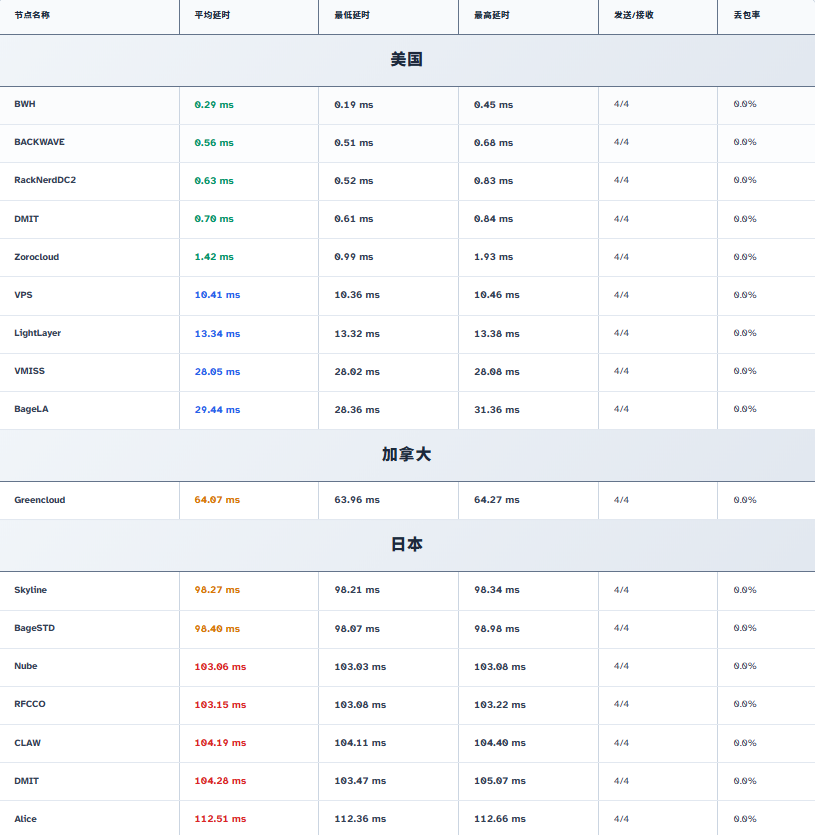Click the LightLayer node name

click(37, 333)
